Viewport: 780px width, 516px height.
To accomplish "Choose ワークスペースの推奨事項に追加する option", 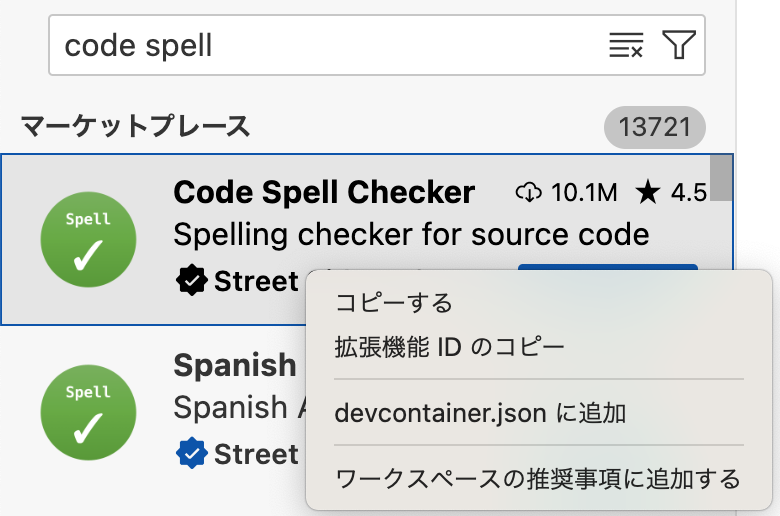I will click(x=539, y=479).
